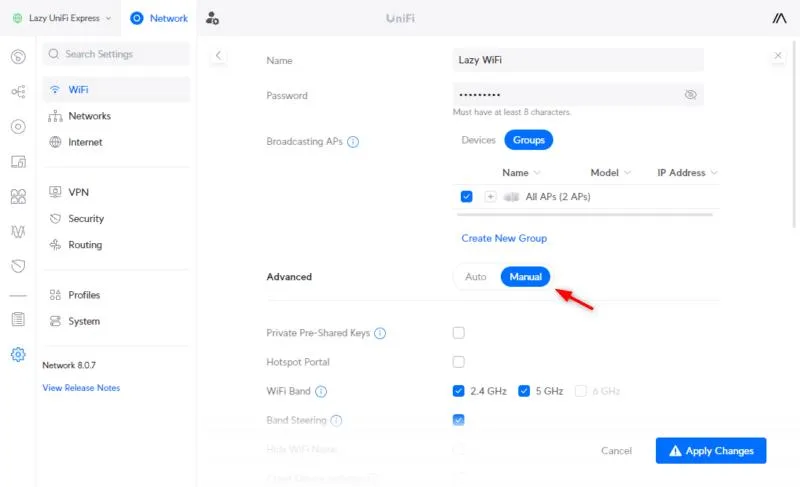The image size is (800, 487).
Task: Enable Private Pre-Shared Keys checkbox
Action: [x=459, y=333]
